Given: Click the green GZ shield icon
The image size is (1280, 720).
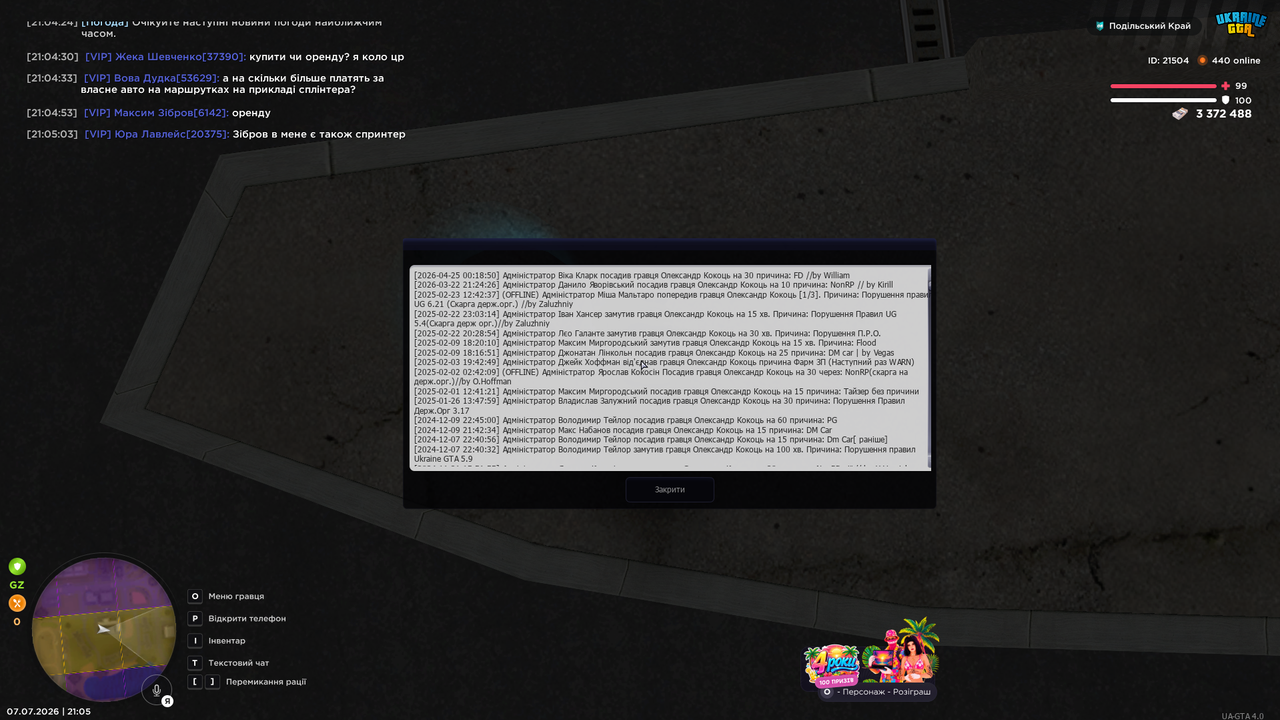Looking at the screenshot, I should (17, 567).
